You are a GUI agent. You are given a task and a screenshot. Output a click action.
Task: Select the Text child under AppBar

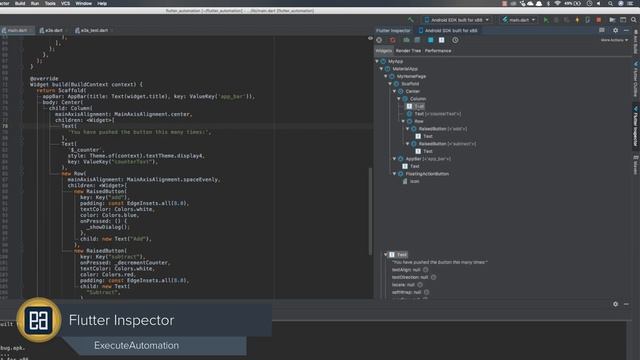[411, 166]
